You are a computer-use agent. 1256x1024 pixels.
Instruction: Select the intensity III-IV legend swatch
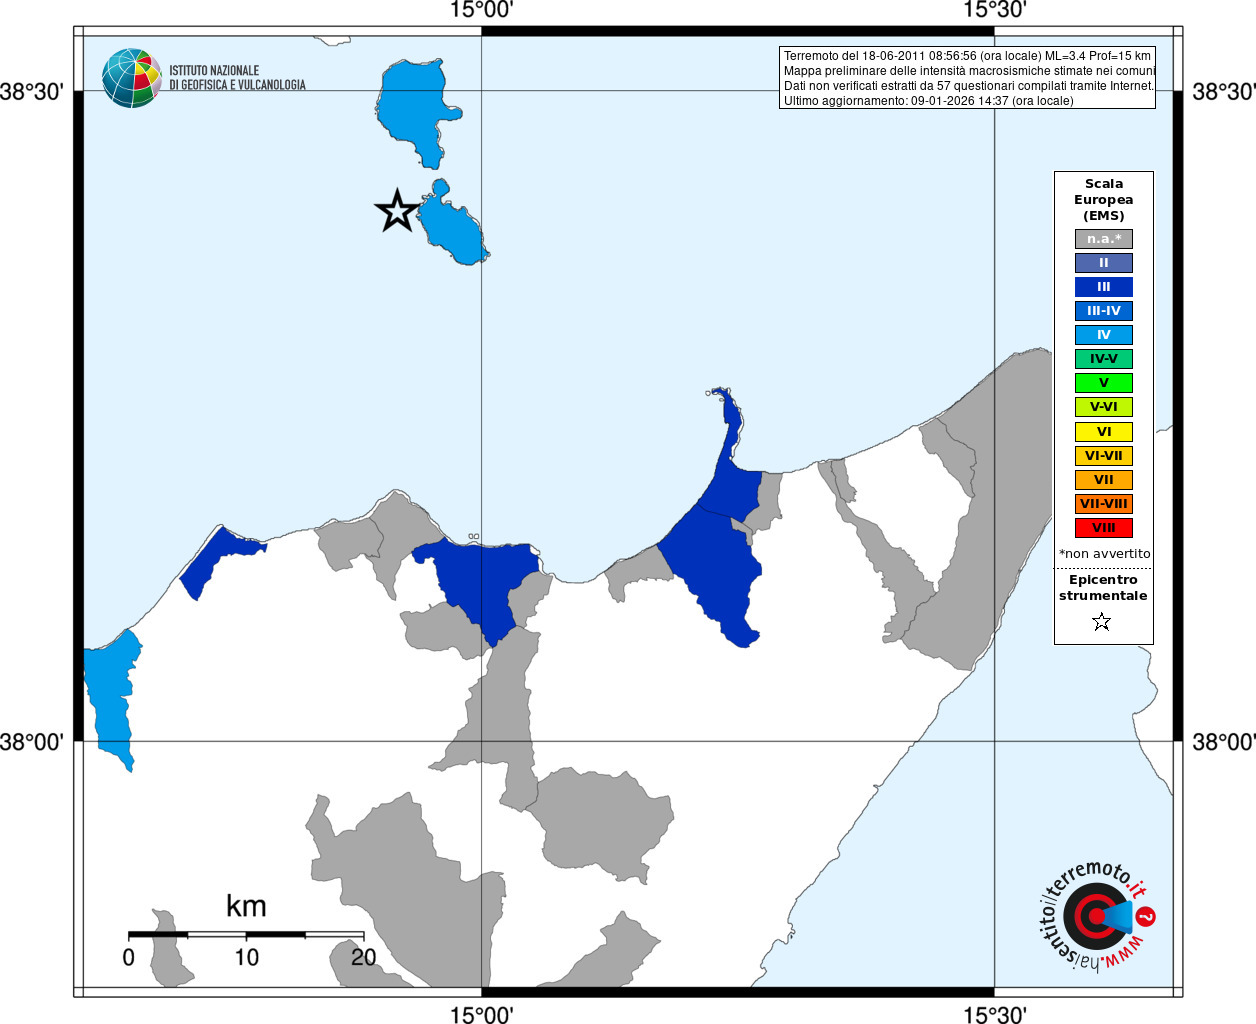point(1104,311)
